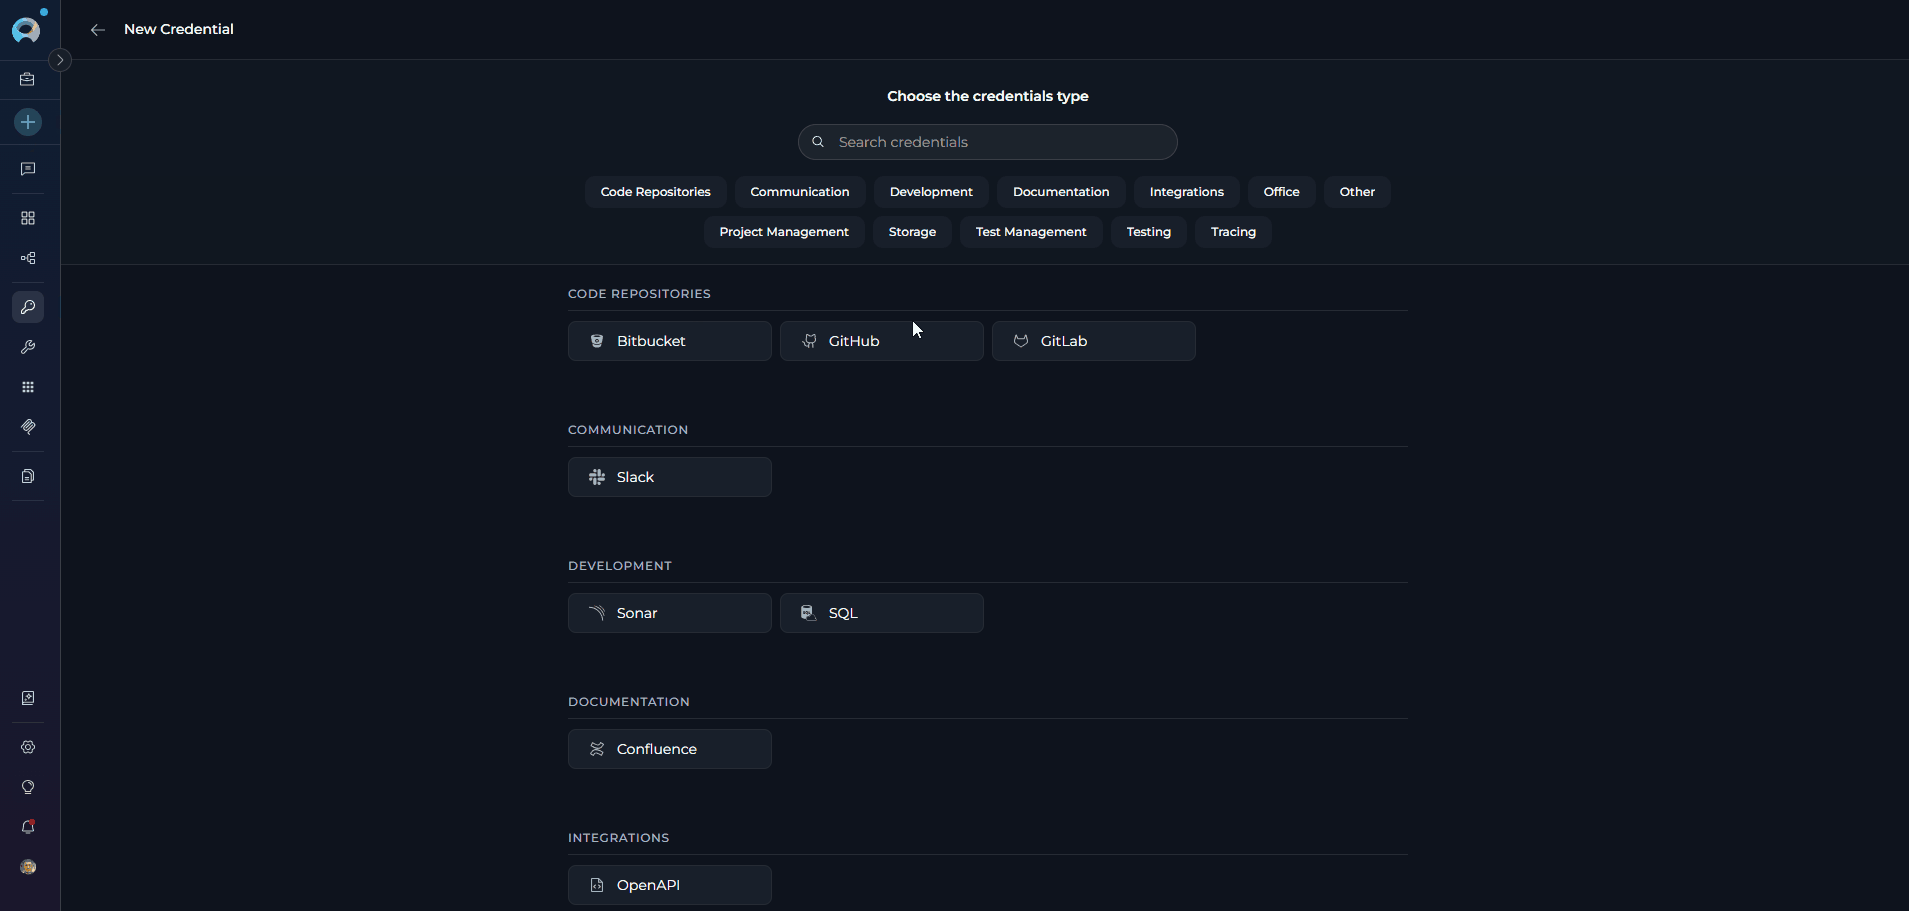
Task: Open the workflow nodes icon in sidebar
Action: (28, 258)
